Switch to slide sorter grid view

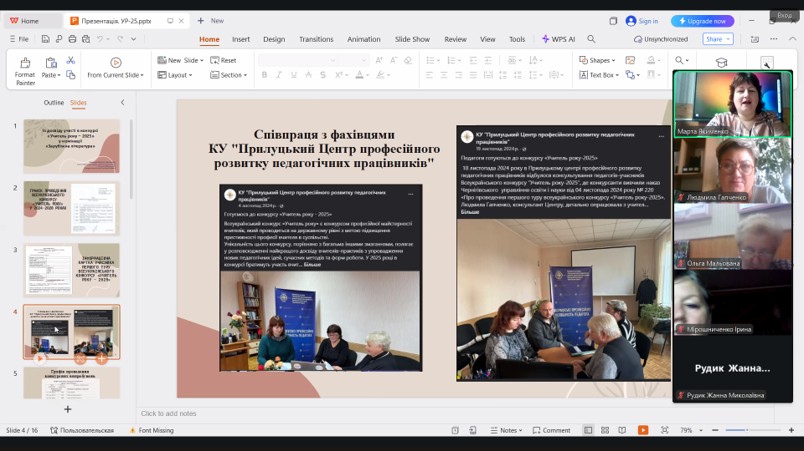coord(606,430)
